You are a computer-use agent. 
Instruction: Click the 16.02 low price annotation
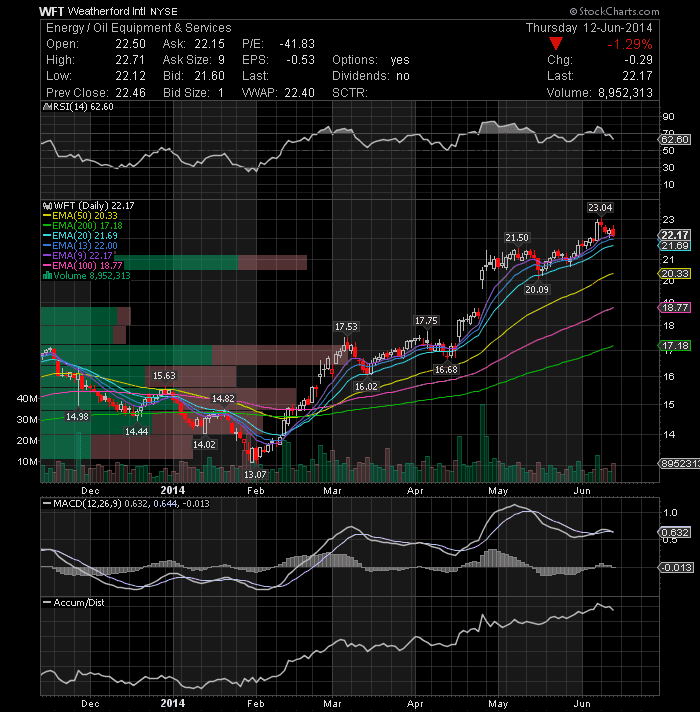point(366,386)
